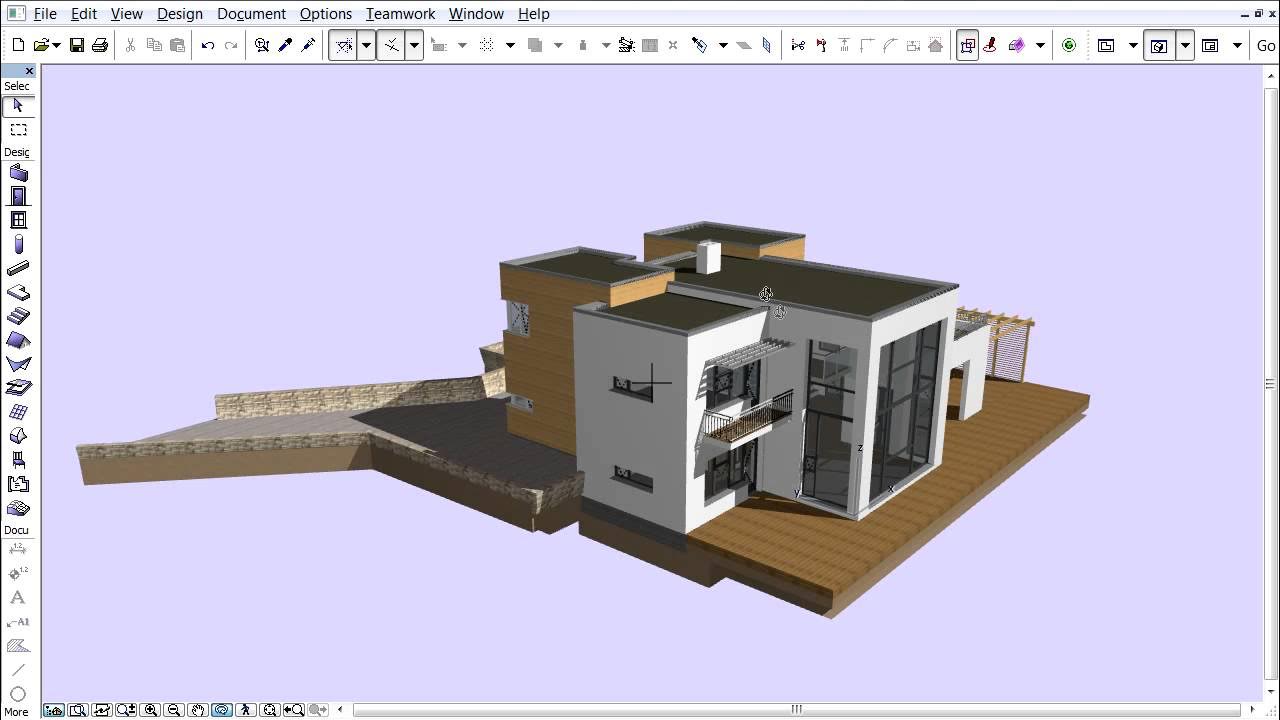Select the Text tool letter A
Viewport: 1280px width, 720px height.
[18, 598]
